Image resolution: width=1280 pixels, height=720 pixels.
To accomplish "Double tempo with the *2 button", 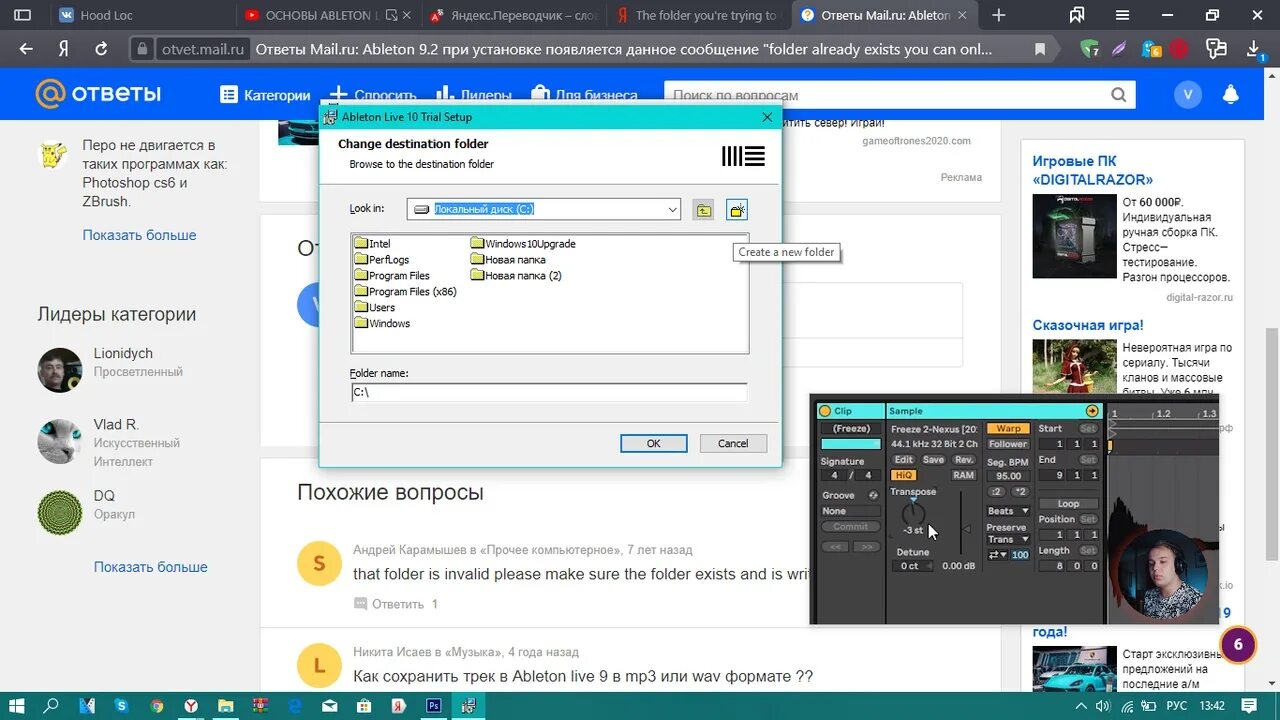I will (1020, 492).
